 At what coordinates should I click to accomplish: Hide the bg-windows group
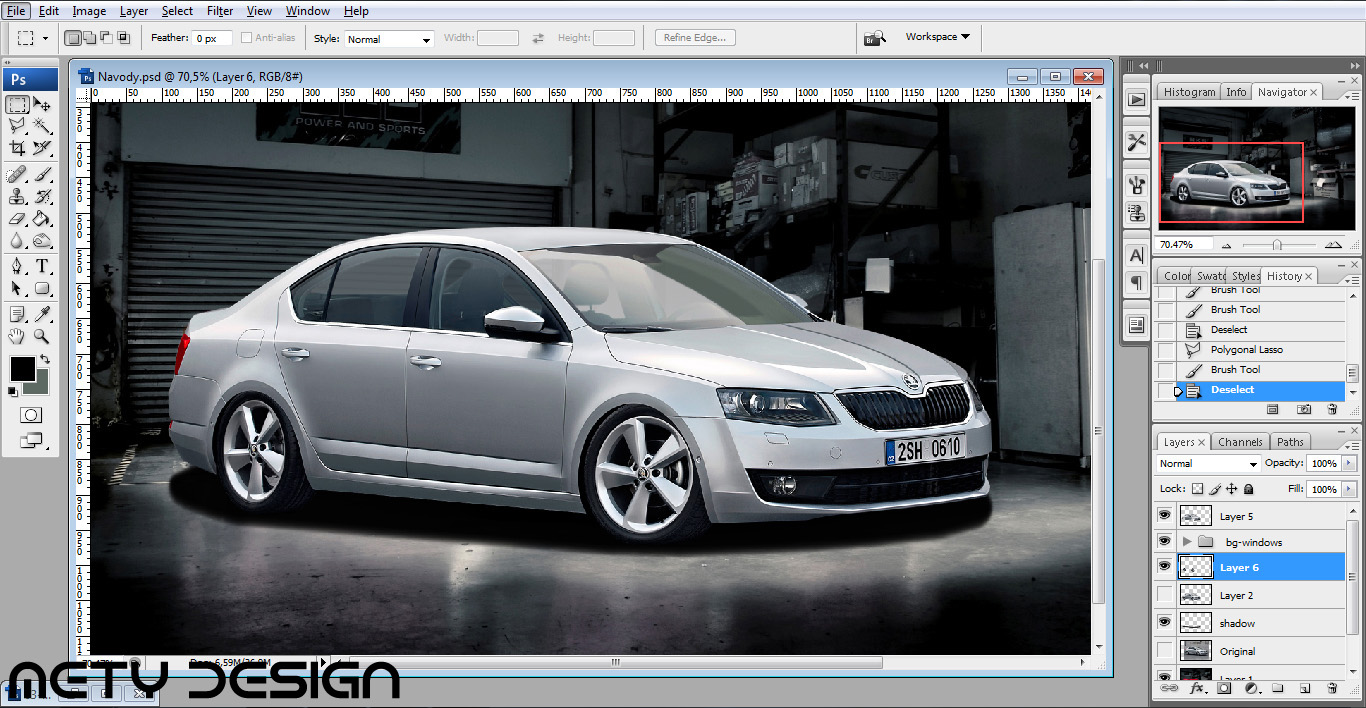click(x=1164, y=541)
